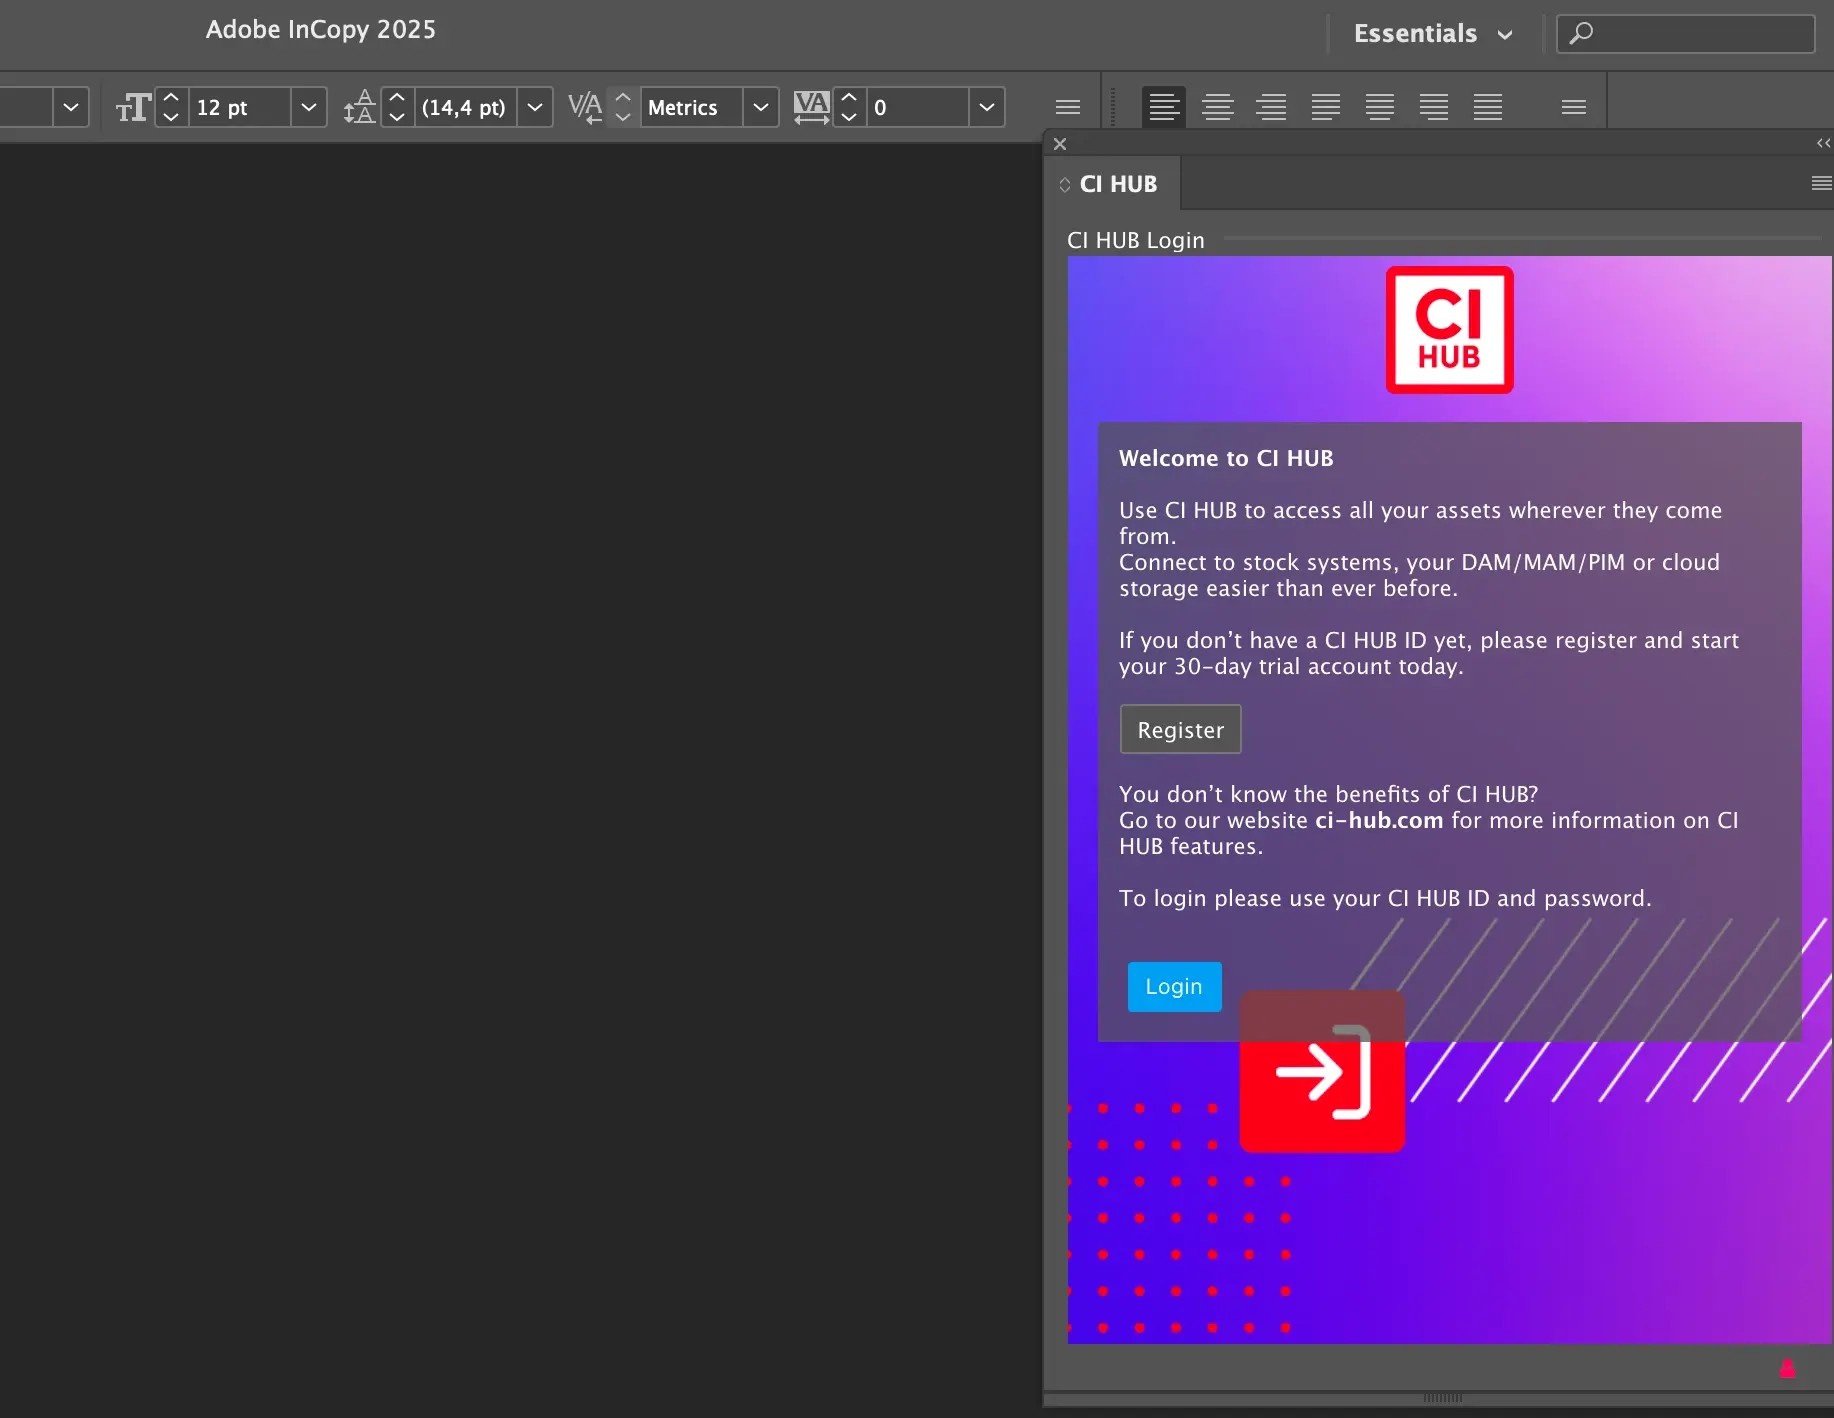1834x1418 pixels.
Task: Step the kerning value
Action: (x=623, y=107)
